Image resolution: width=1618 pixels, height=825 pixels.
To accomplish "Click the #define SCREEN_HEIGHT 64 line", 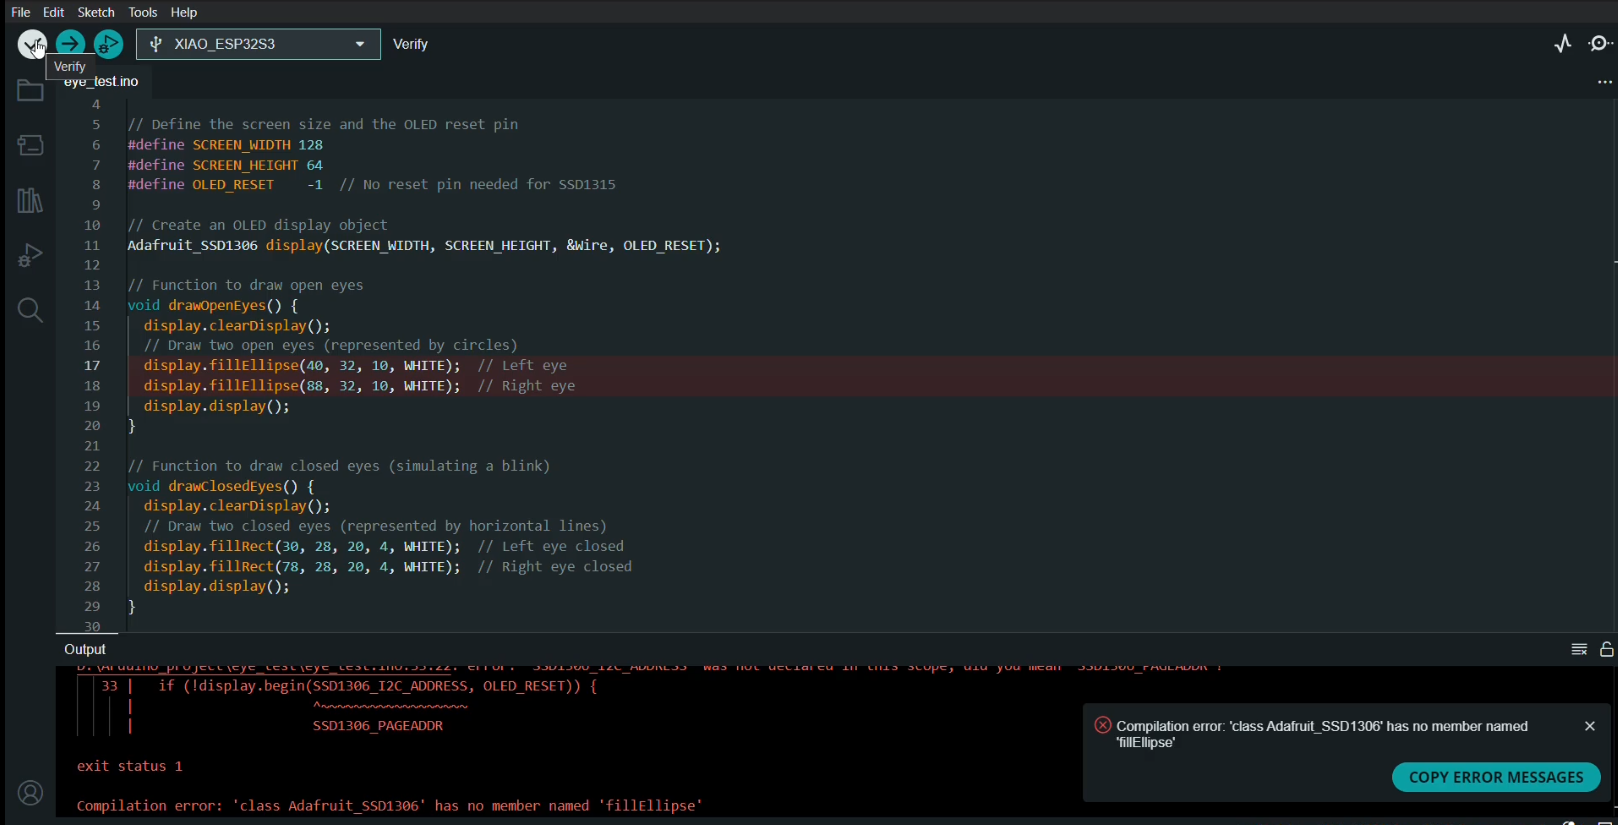I will point(225,165).
